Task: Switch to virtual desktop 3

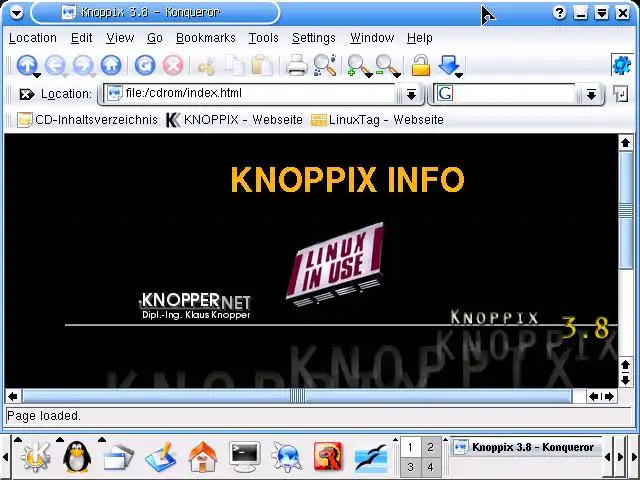Action: tap(411, 467)
